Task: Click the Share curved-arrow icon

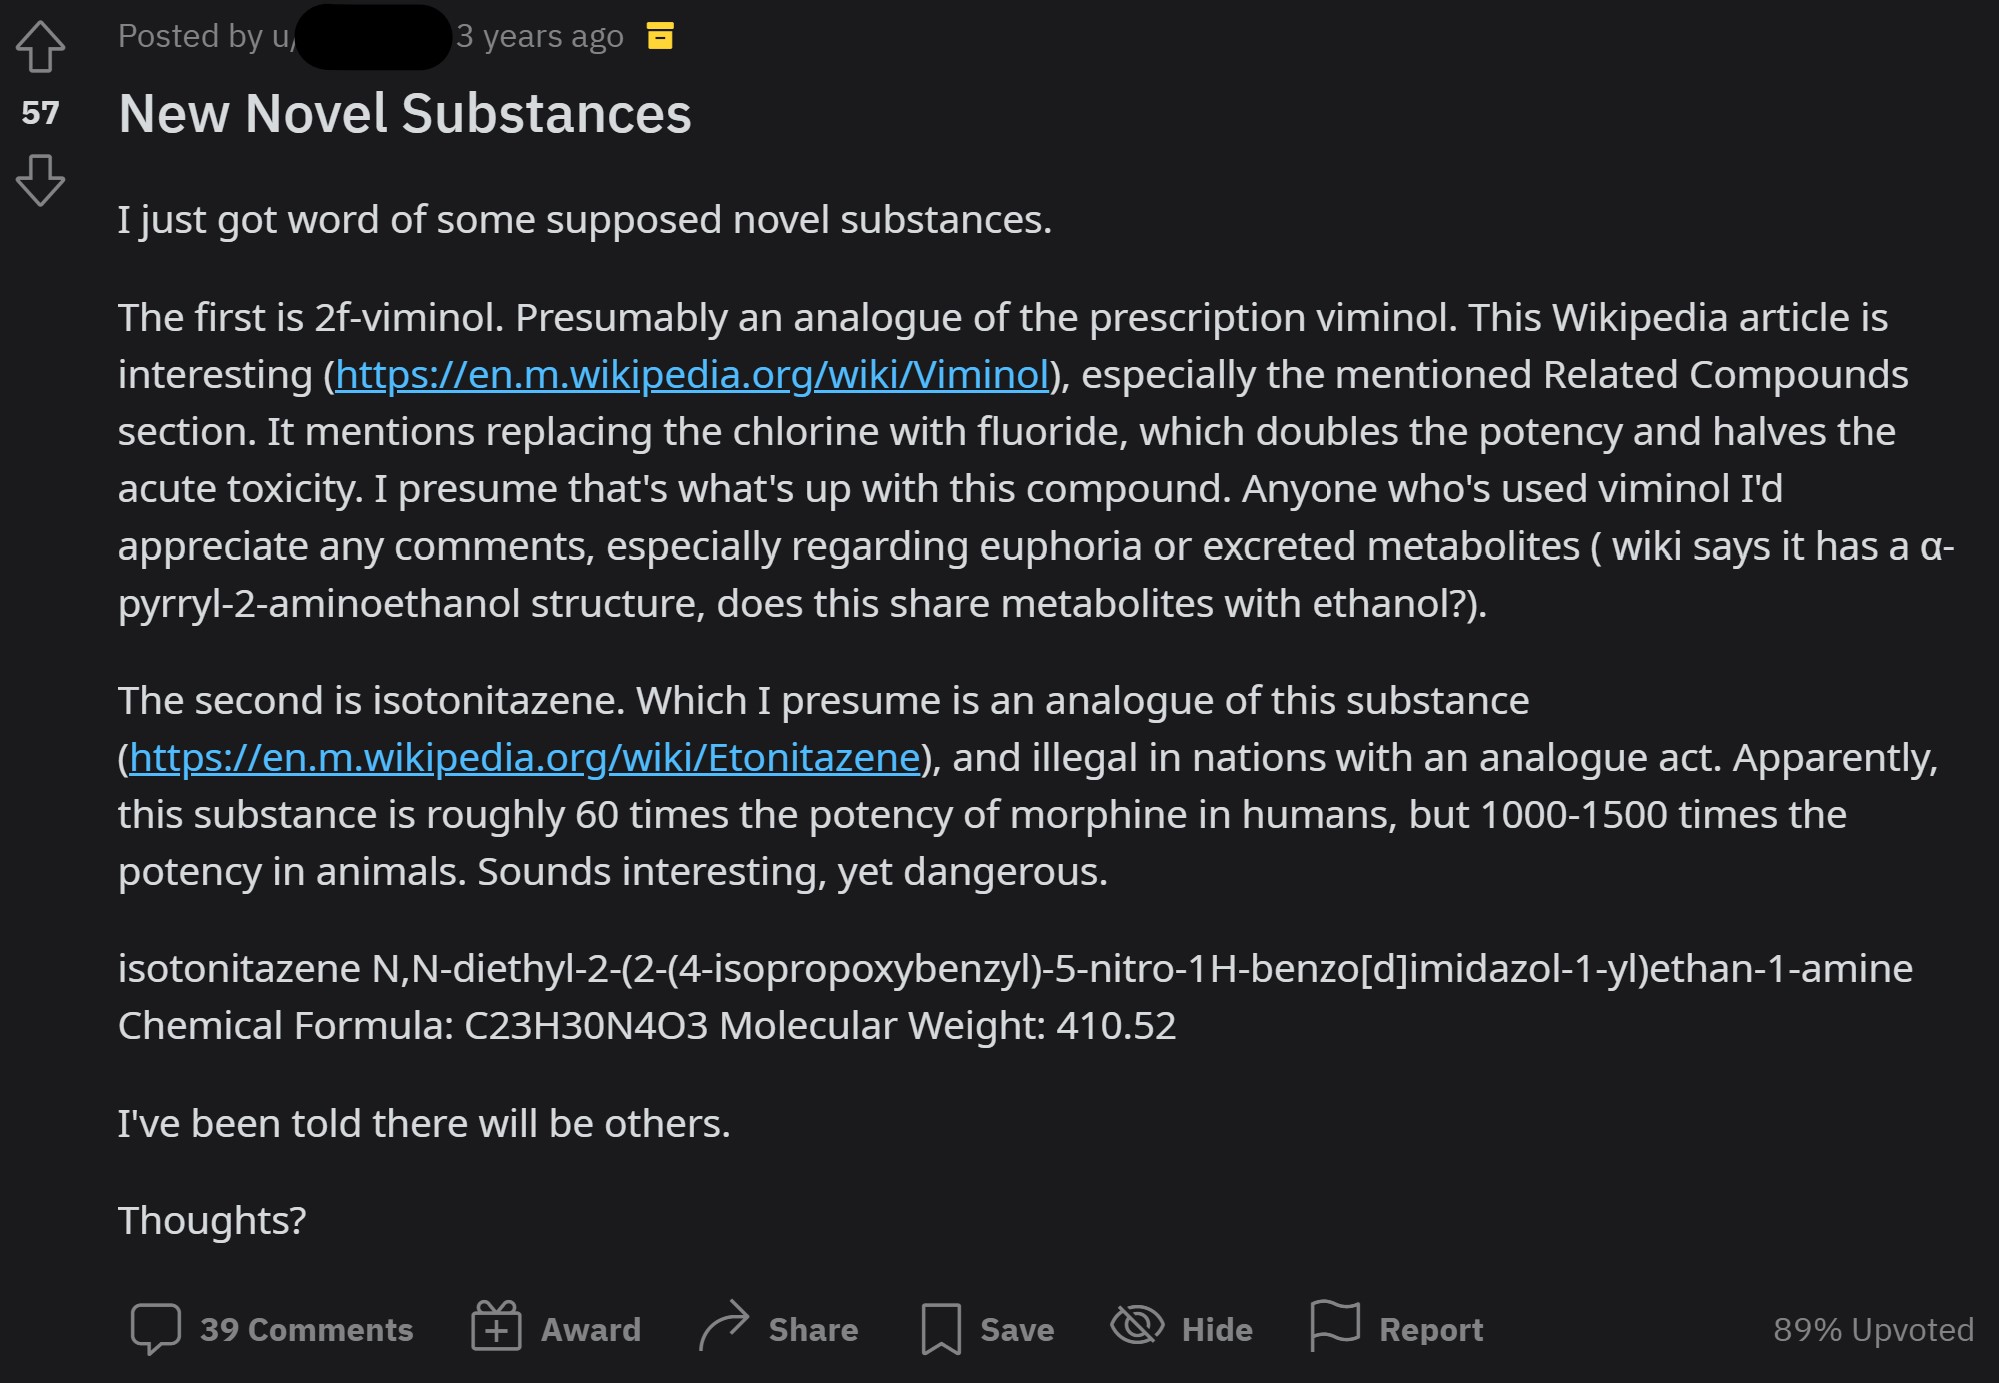Action: pos(725,1326)
